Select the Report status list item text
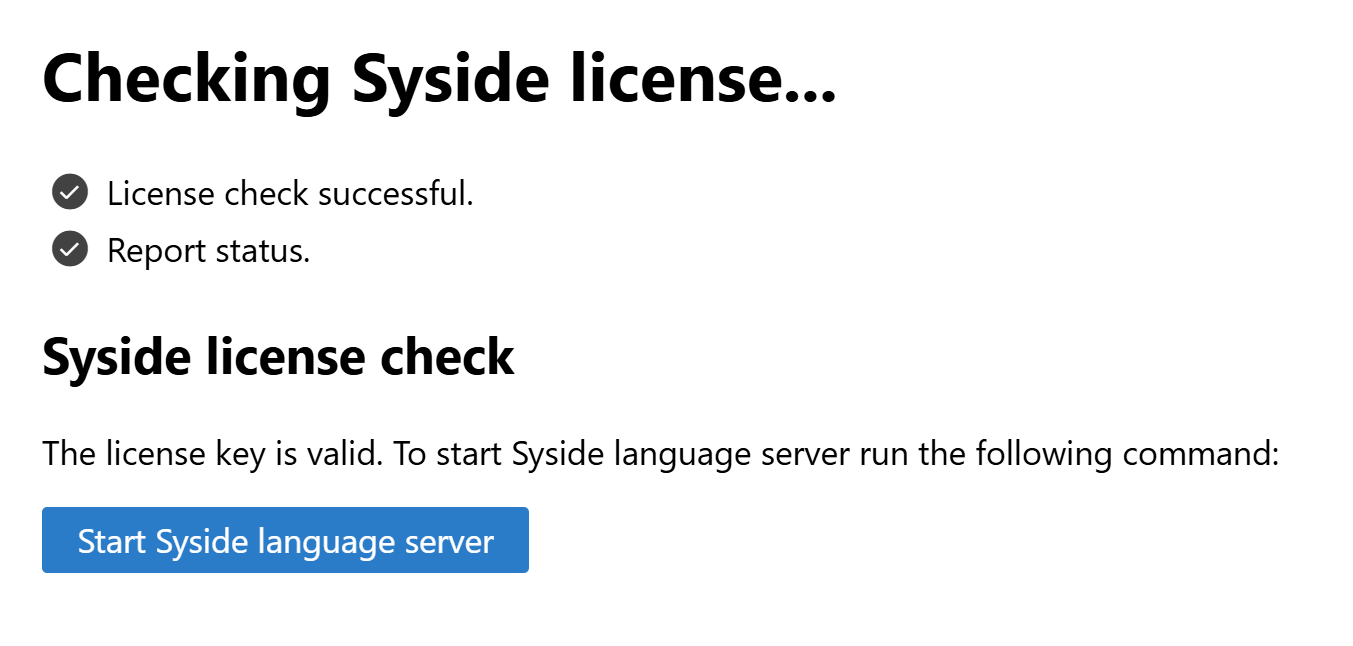 pyautogui.click(x=208, y=250)
